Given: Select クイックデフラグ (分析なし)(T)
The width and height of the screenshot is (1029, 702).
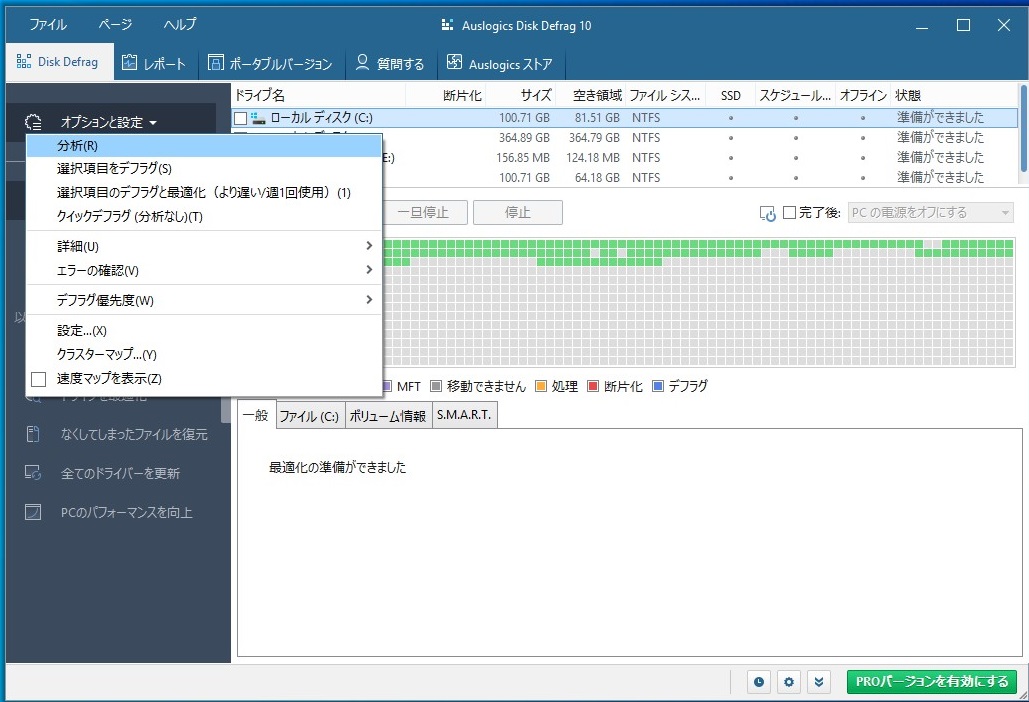Looking at the screenshot, I should pyautogui.click(x=204, y=217).
